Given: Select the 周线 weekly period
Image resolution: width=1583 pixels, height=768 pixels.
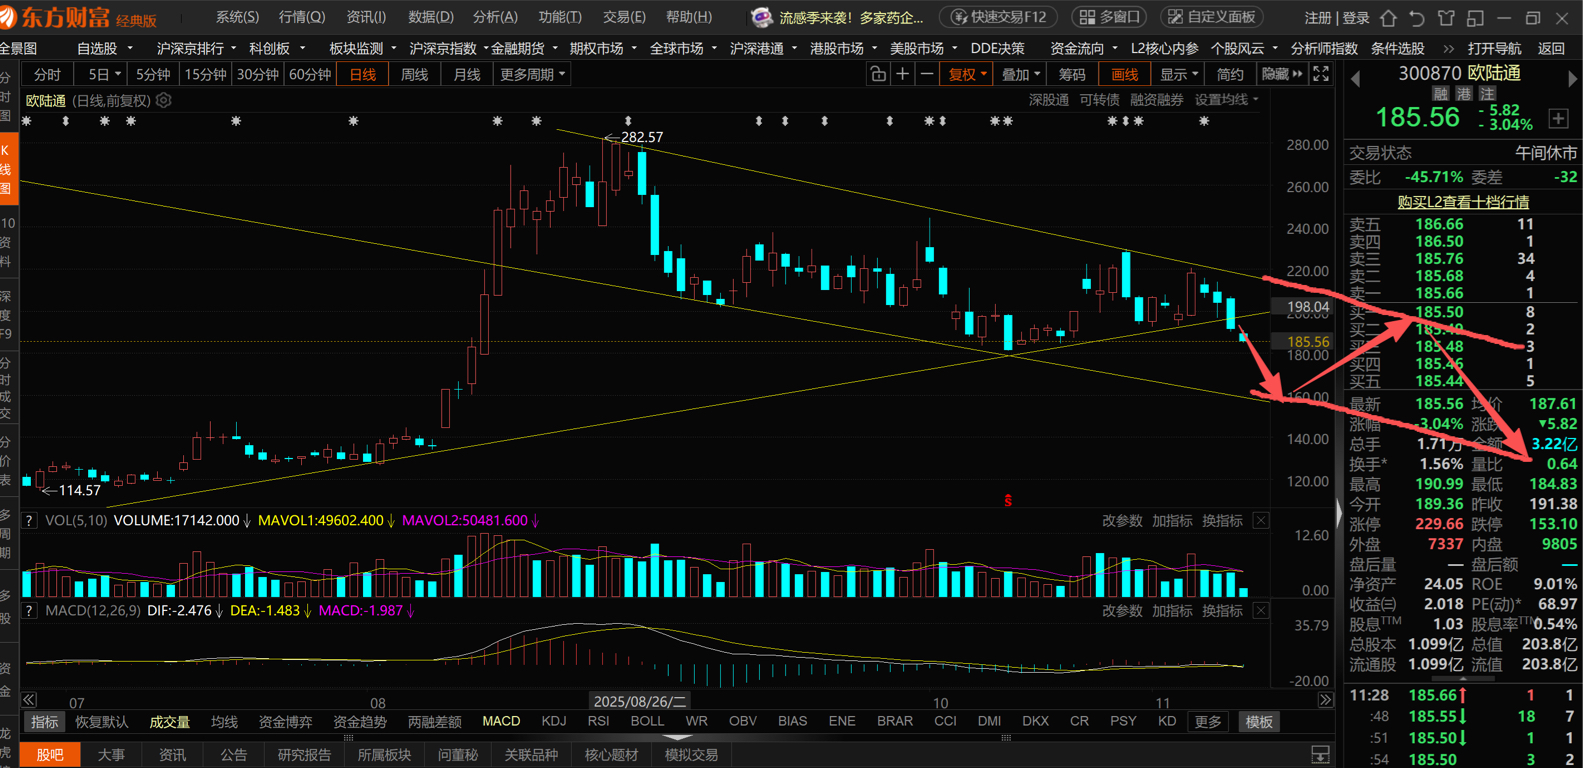Looking at the screenshot, I should click(x=414, y=75).
